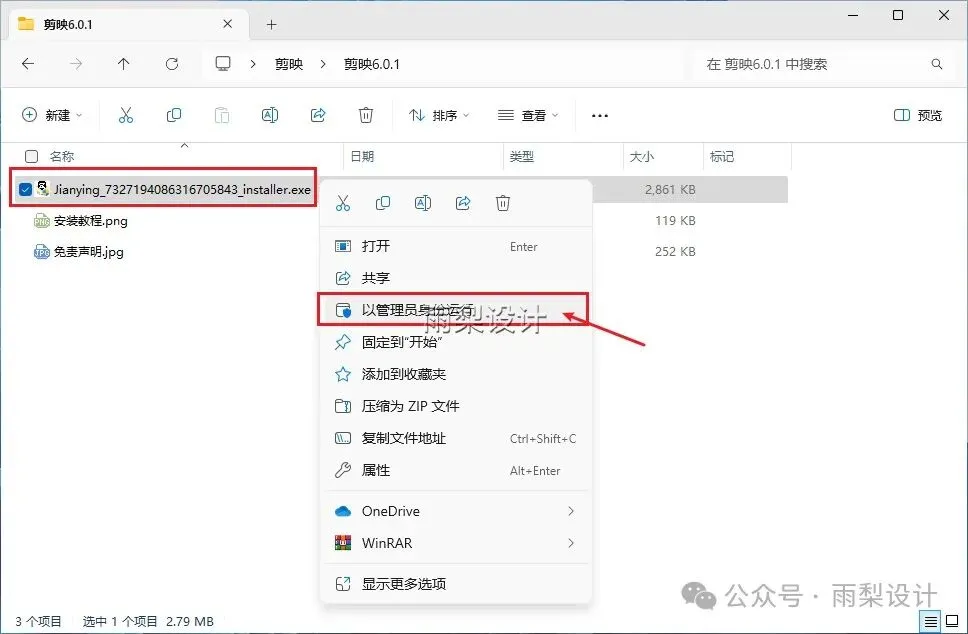Click the Share icon in toolbar
The width and height of the screenshot is (968, 634).
(x=318, y=115)
